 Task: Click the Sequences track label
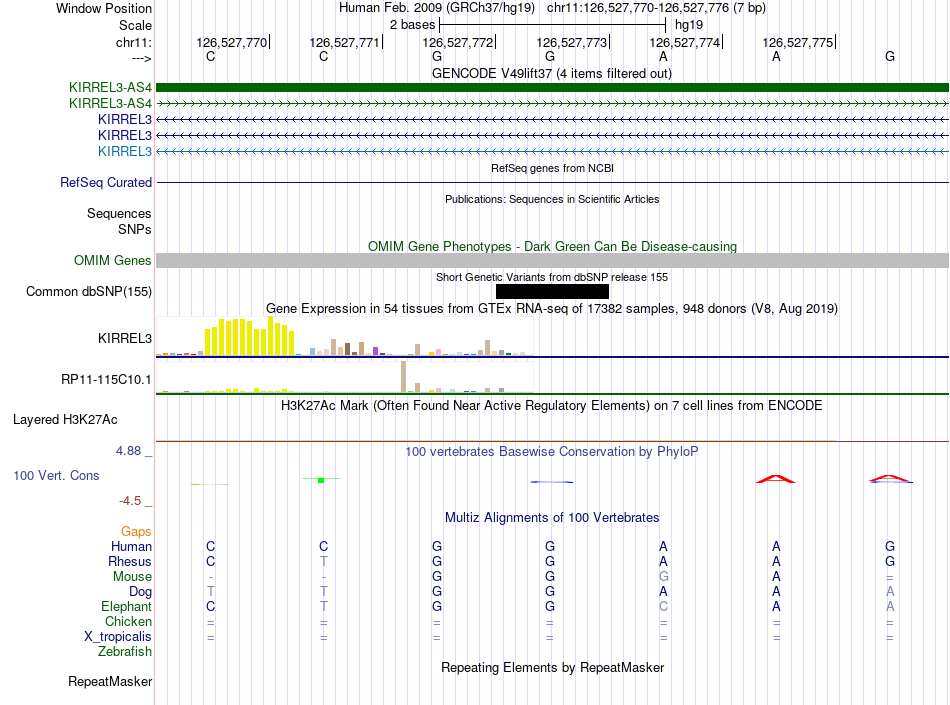tap(119, 214)
